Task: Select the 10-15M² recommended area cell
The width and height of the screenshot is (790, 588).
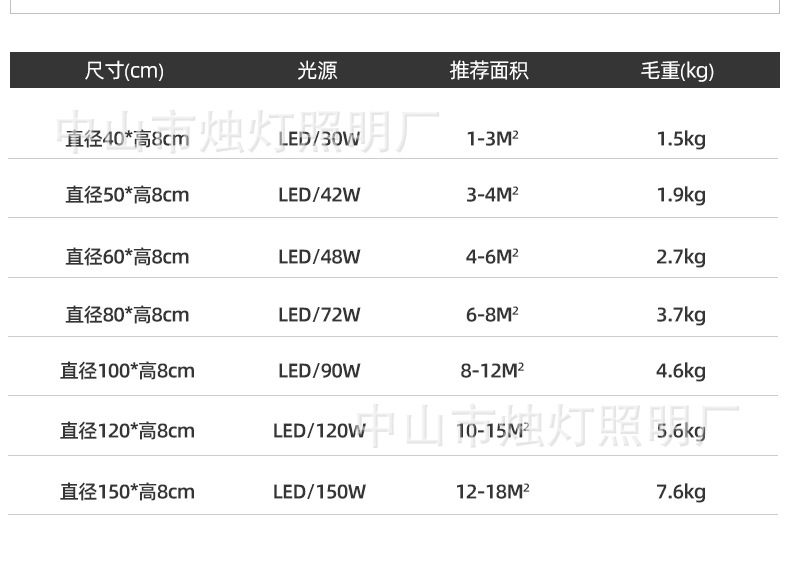Action: [492, 431]
